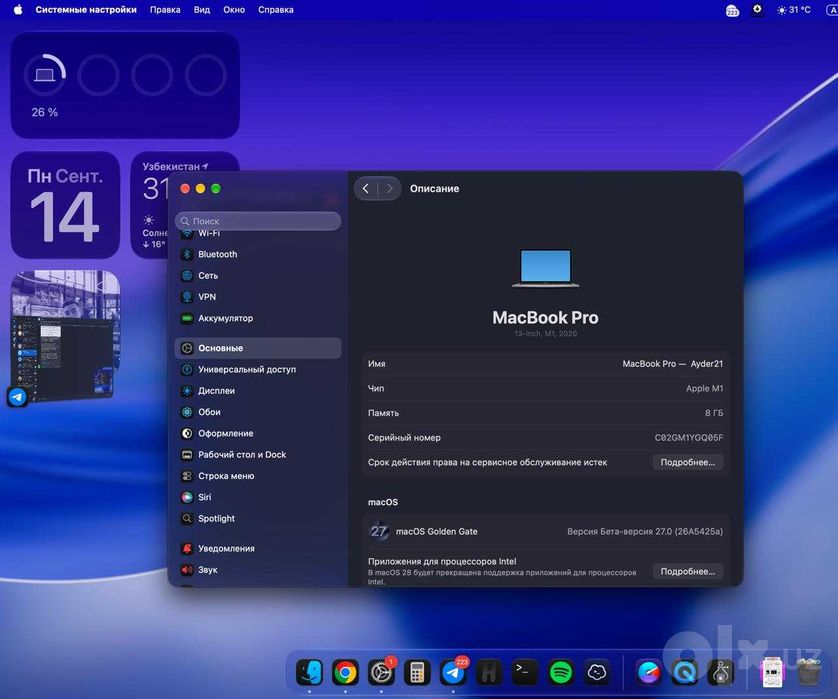Image resolution: width=838 pixels, height=699 pixels.
Task: Open Обои wallpaper settings
Action: 258,412
